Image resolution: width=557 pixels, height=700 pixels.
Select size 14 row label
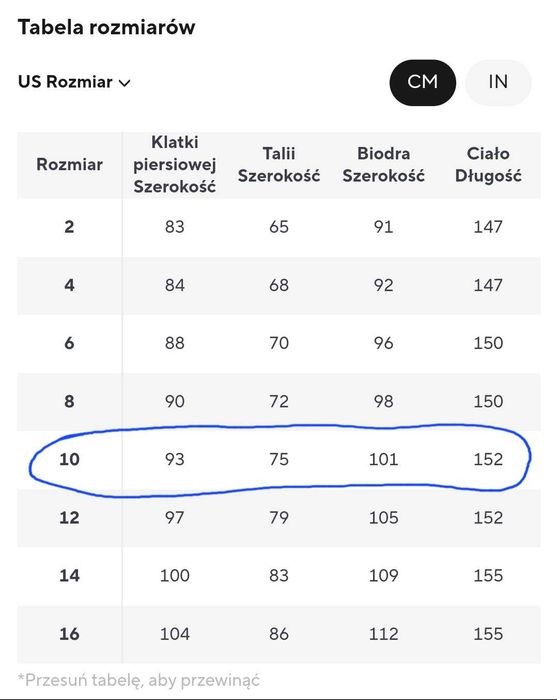coord(69,575)
